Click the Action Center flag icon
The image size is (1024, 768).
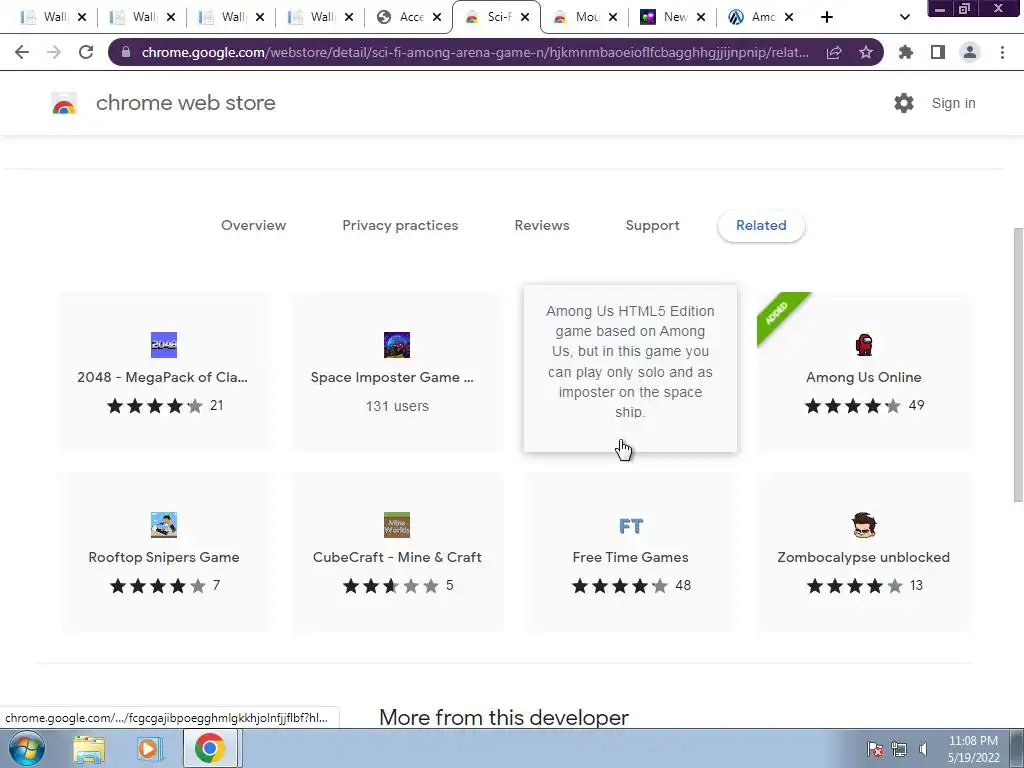pyautogui.click(x=875, y=750)
